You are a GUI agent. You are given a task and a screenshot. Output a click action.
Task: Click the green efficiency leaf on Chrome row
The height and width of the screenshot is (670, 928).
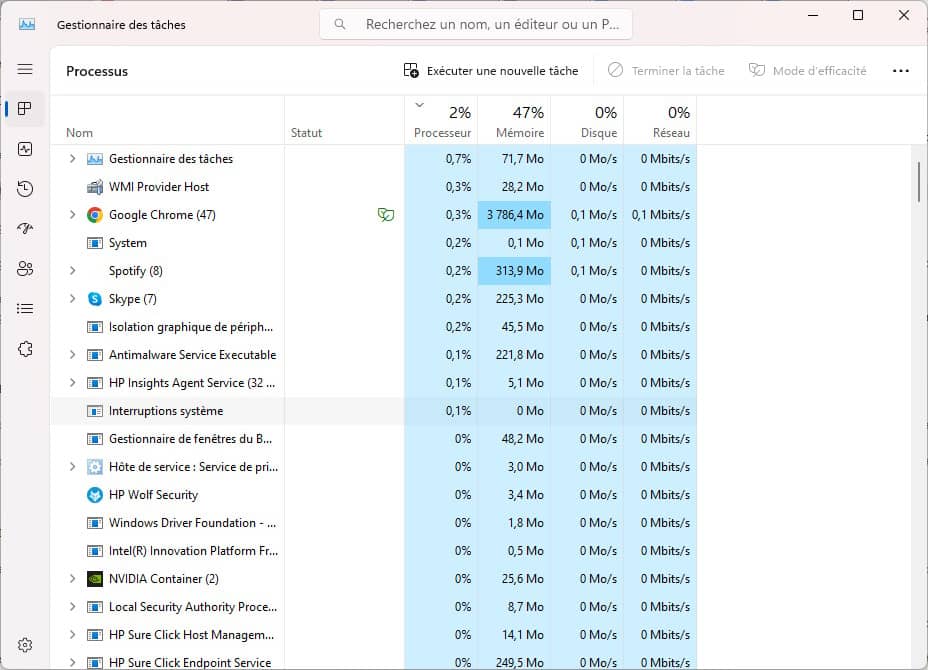click(x=386, y=215)
